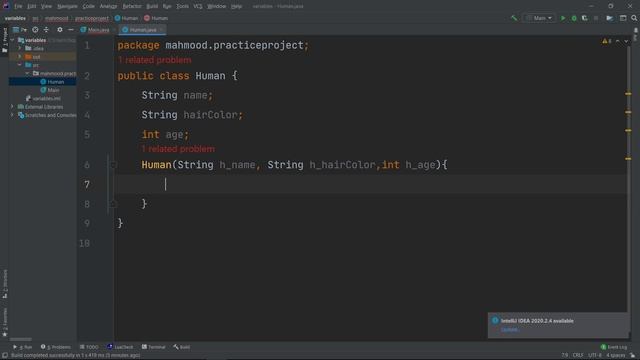The width and height of the screenshot is (640, 360).
Task: Close the Human.java editor tab
Action: 161,30
